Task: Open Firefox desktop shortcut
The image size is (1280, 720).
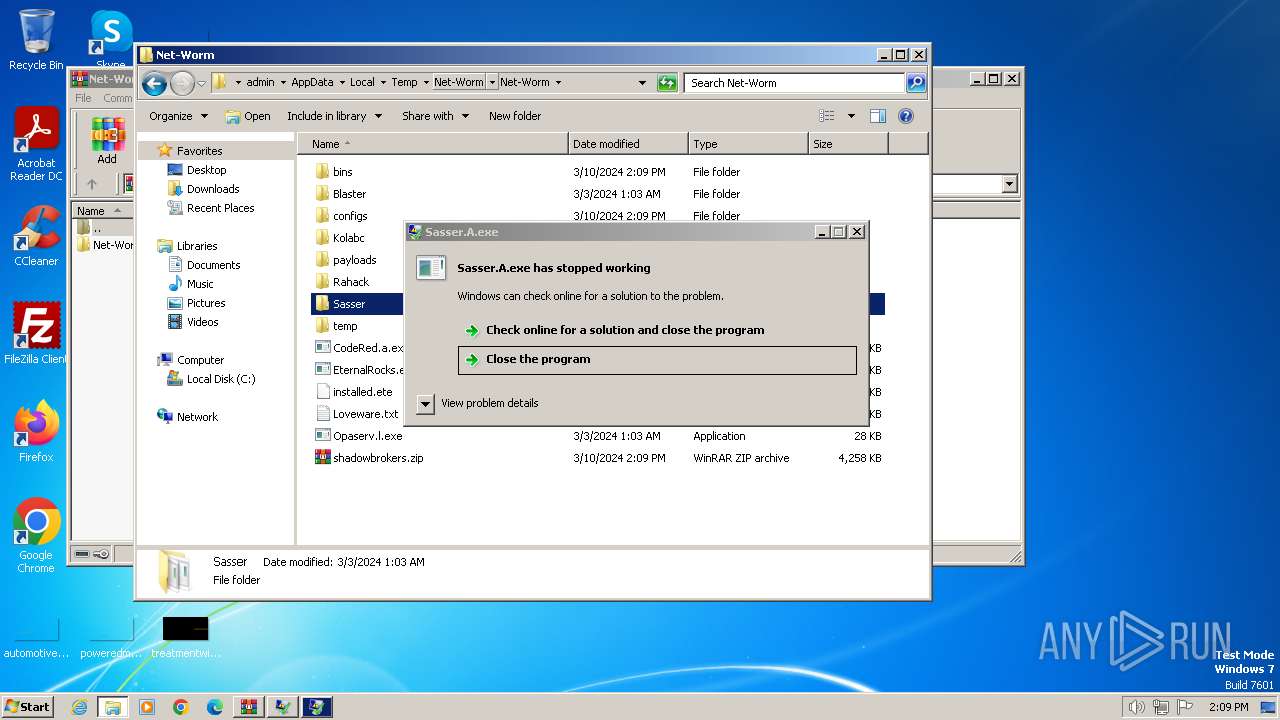Action: click(x=36, y=432)
